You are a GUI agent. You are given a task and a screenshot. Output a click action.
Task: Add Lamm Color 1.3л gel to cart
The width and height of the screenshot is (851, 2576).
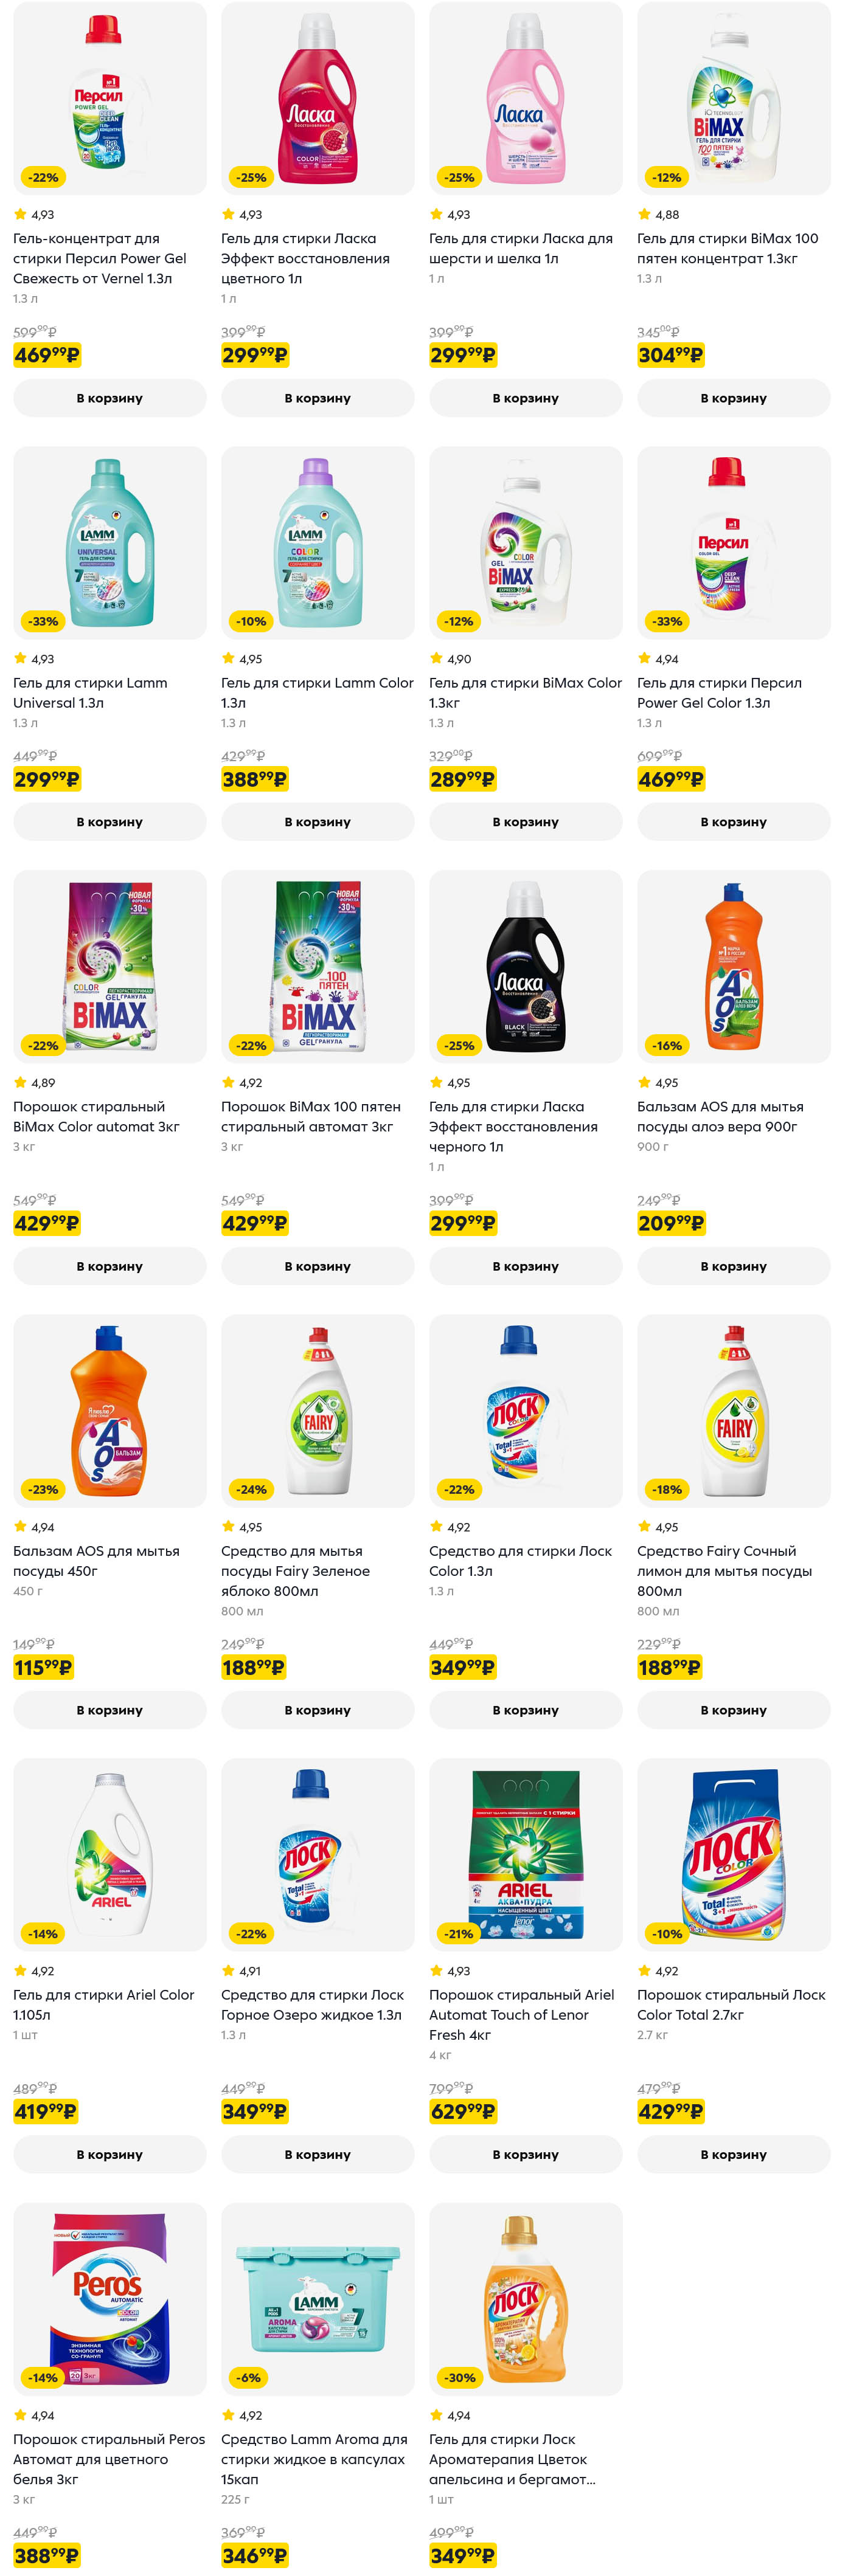[317, 822]
